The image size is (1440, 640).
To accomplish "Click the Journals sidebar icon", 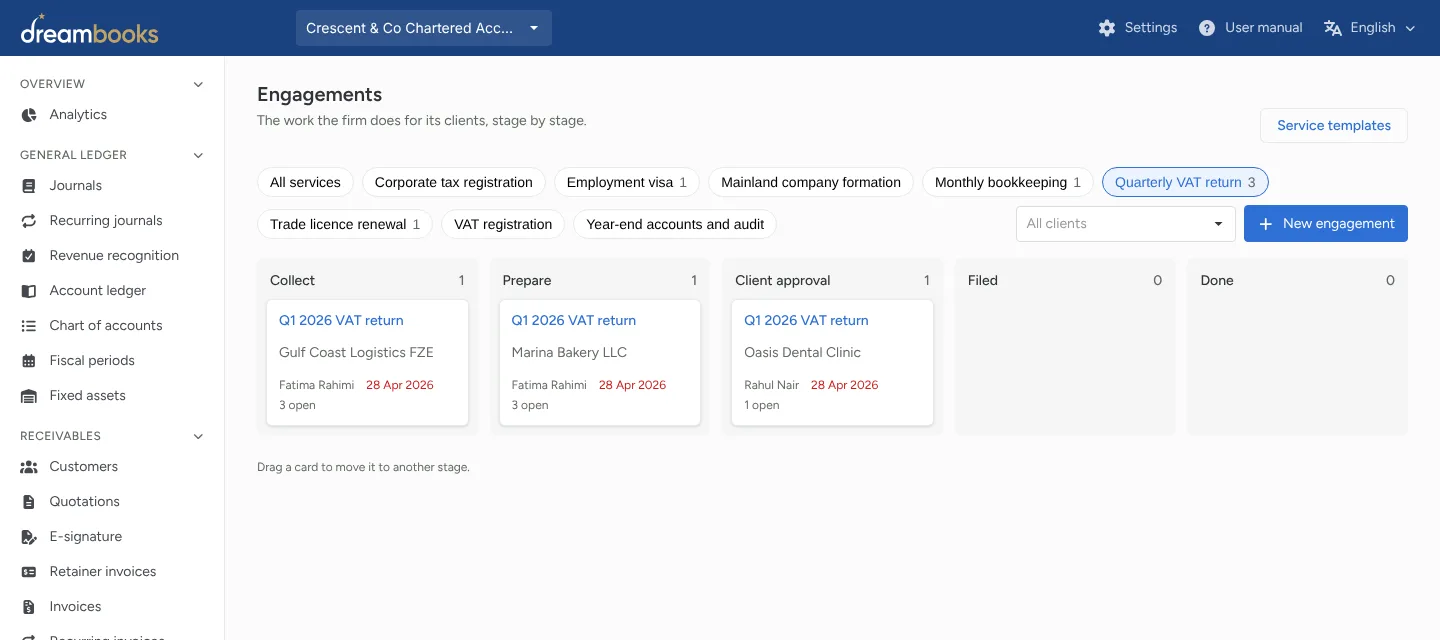I will click(x=29, y=186).
